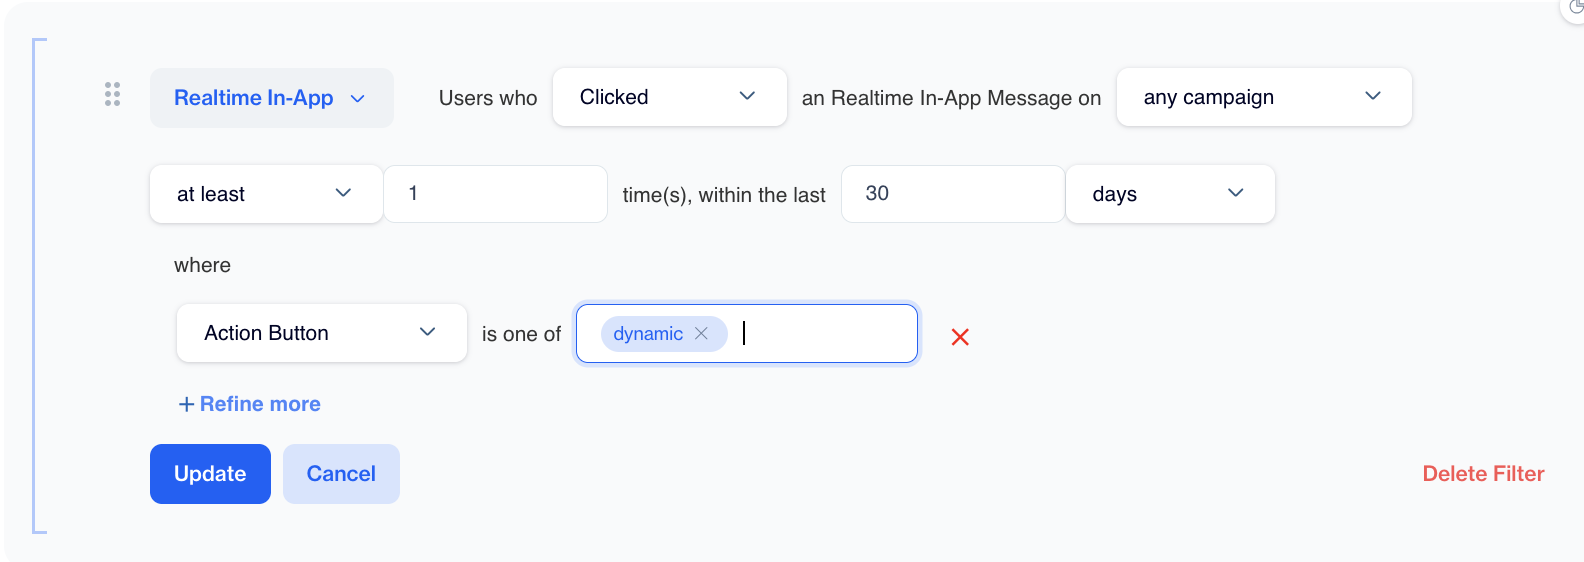
Task: Focus the occurrence count field containing 1
Action: tap(495, 194)
